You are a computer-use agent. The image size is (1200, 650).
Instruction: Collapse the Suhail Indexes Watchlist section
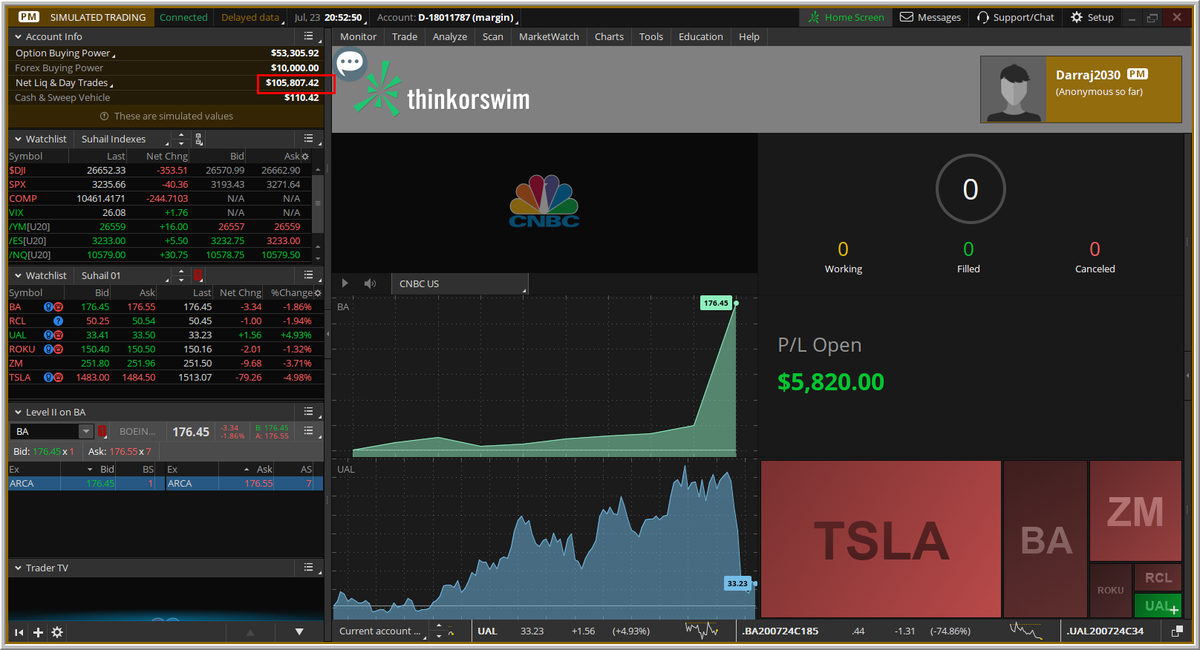pos(18,139)
